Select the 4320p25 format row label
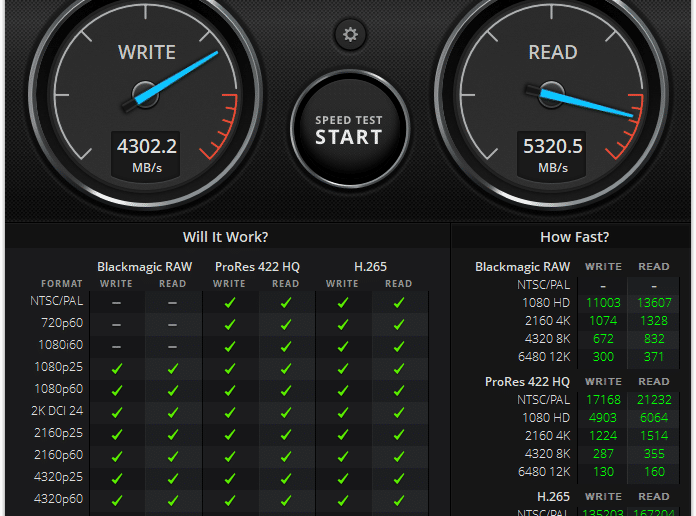This screenshot has width=696, height=516. click(59, 477)
